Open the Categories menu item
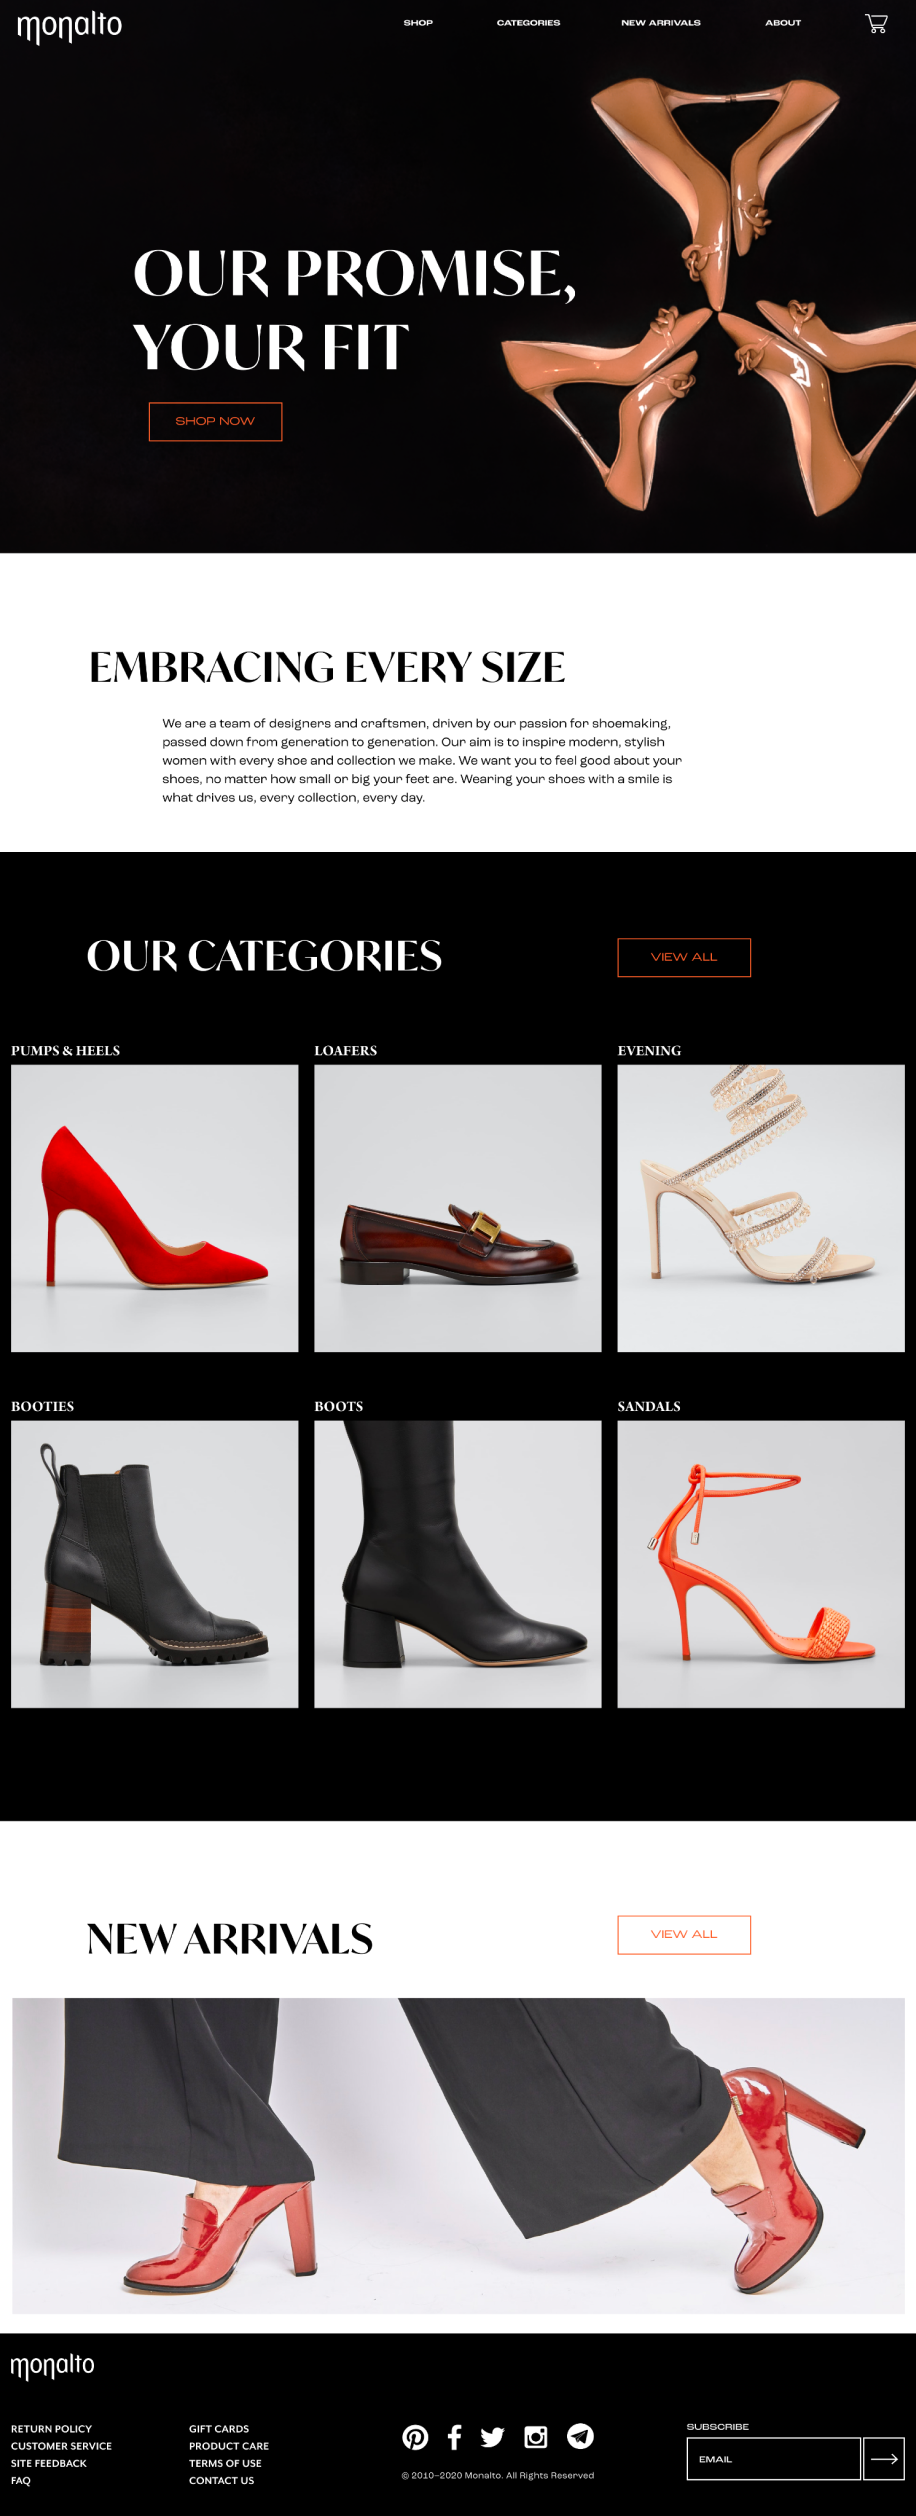The width and height of the screenshot is (916, 2516). click(x=528, y=22)
